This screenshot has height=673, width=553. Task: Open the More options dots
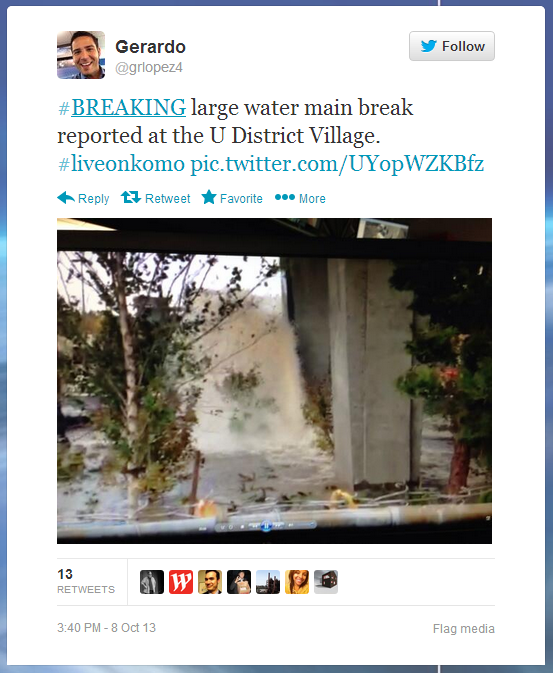pyautogui.click(x=285, y=197)
